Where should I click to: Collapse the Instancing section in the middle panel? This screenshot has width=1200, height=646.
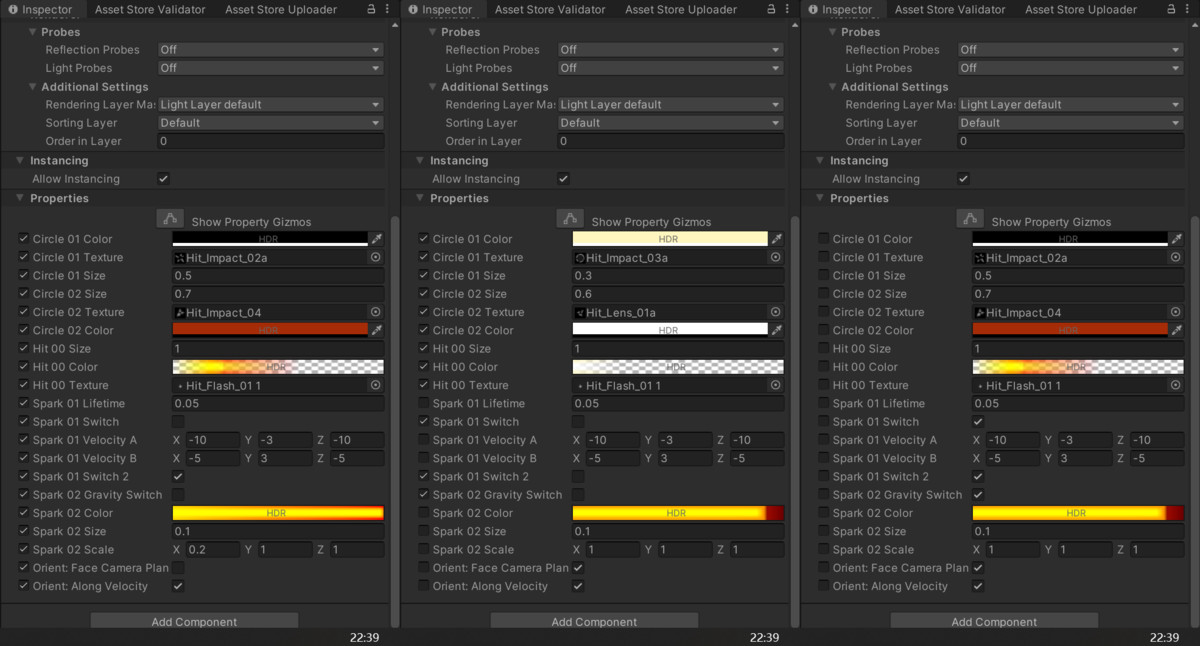click(421, 160)
